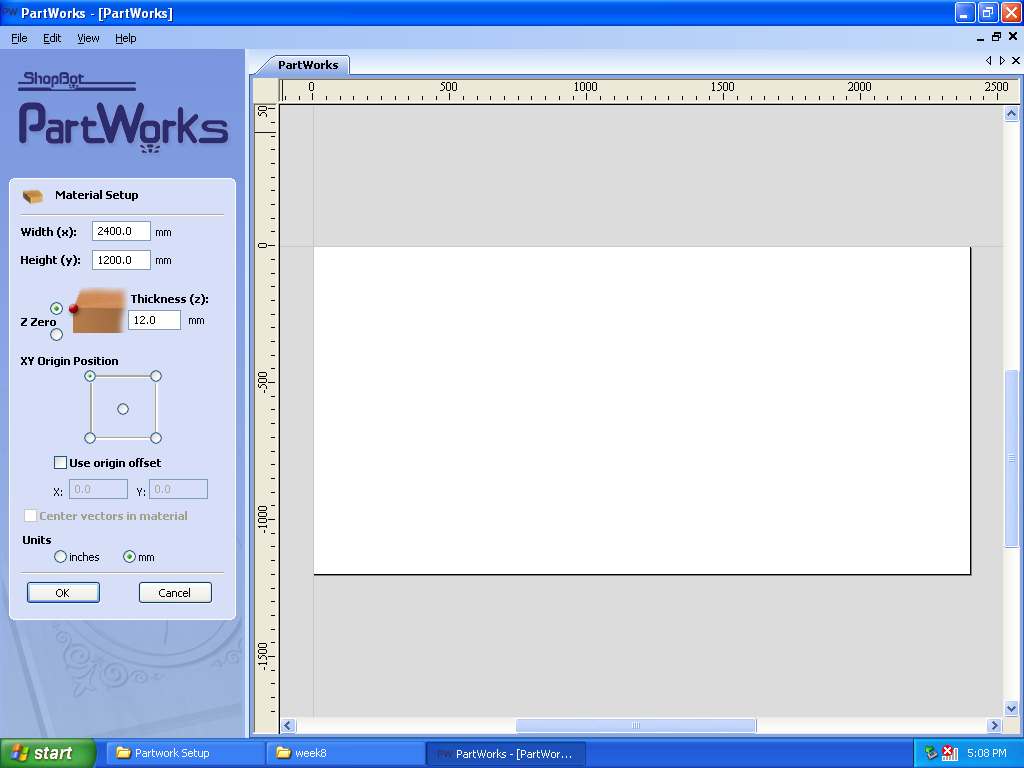
Task: Click the Width (x) input field
Action: point(121,231)
